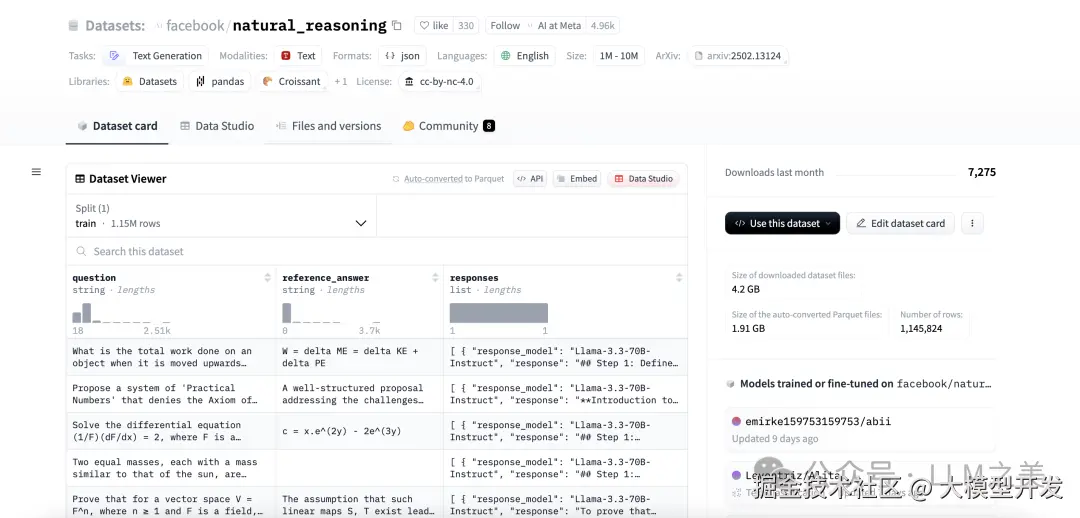The width and height of the screenshot is (1080, 518).
Task: Focus the Search this dataset field
Action: [377, 251]
